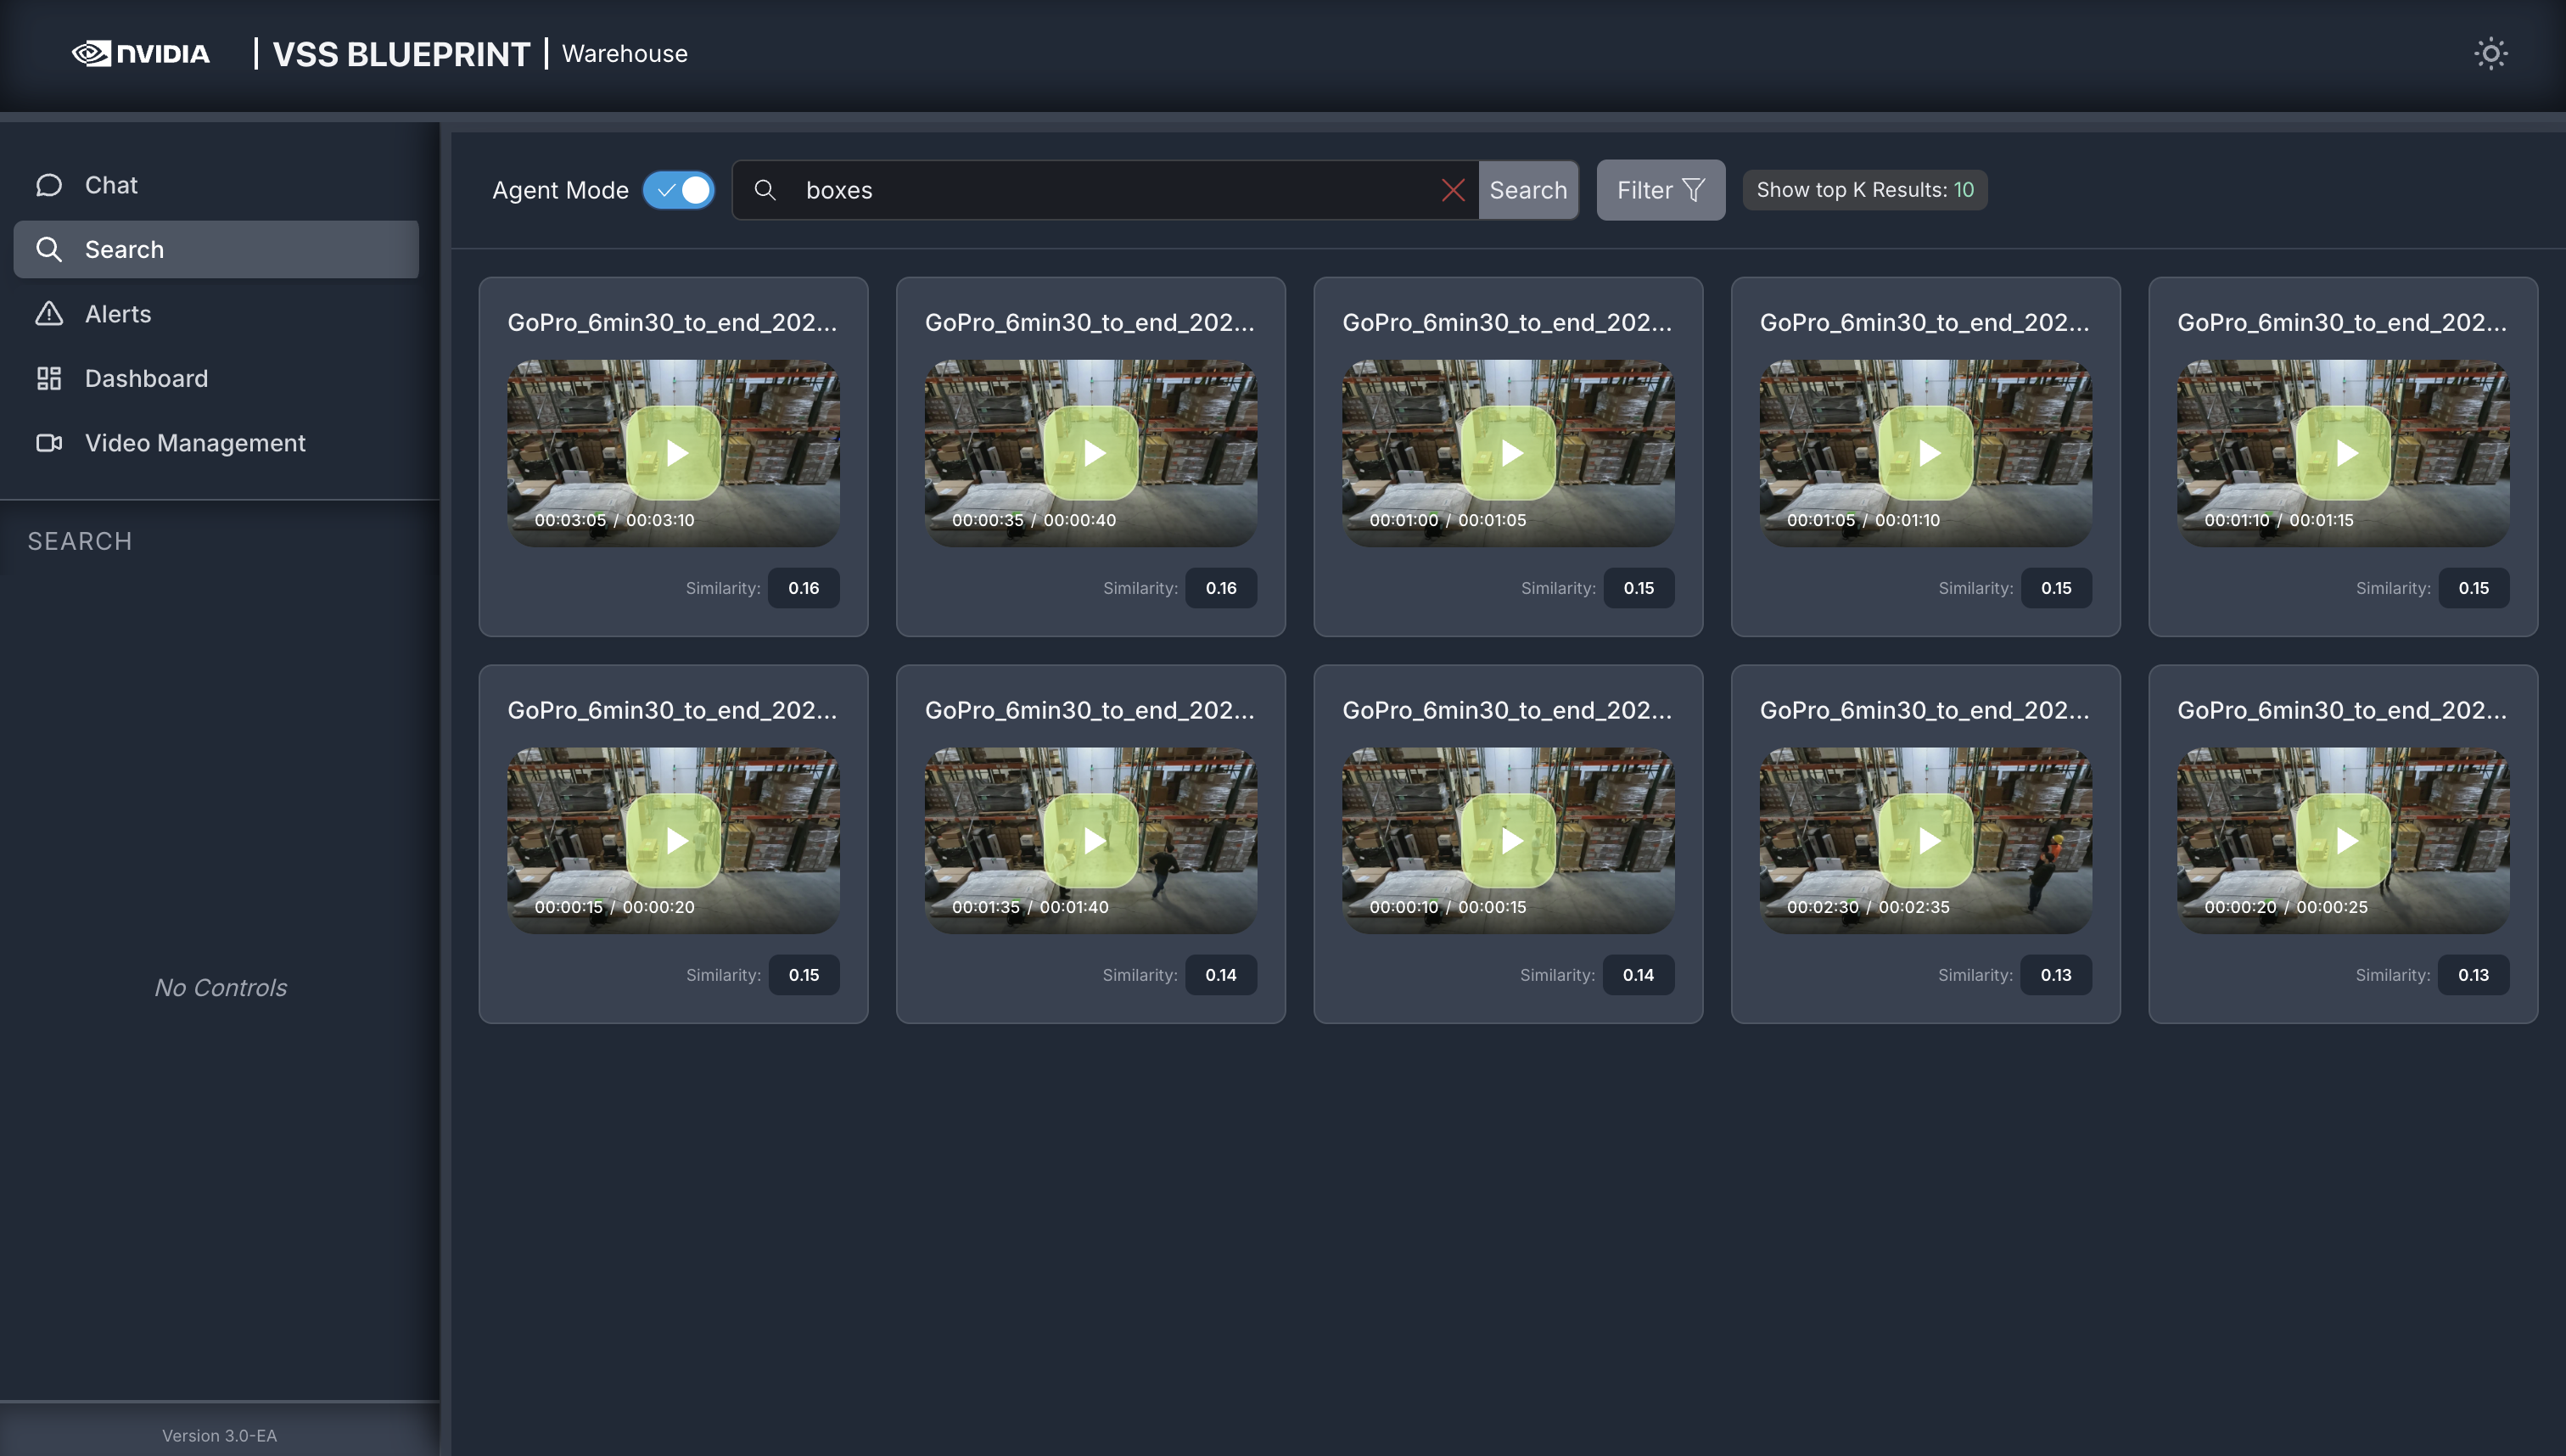Open the Dashboard grid icon
The image size is (2566, 1456).
(50, 378)
